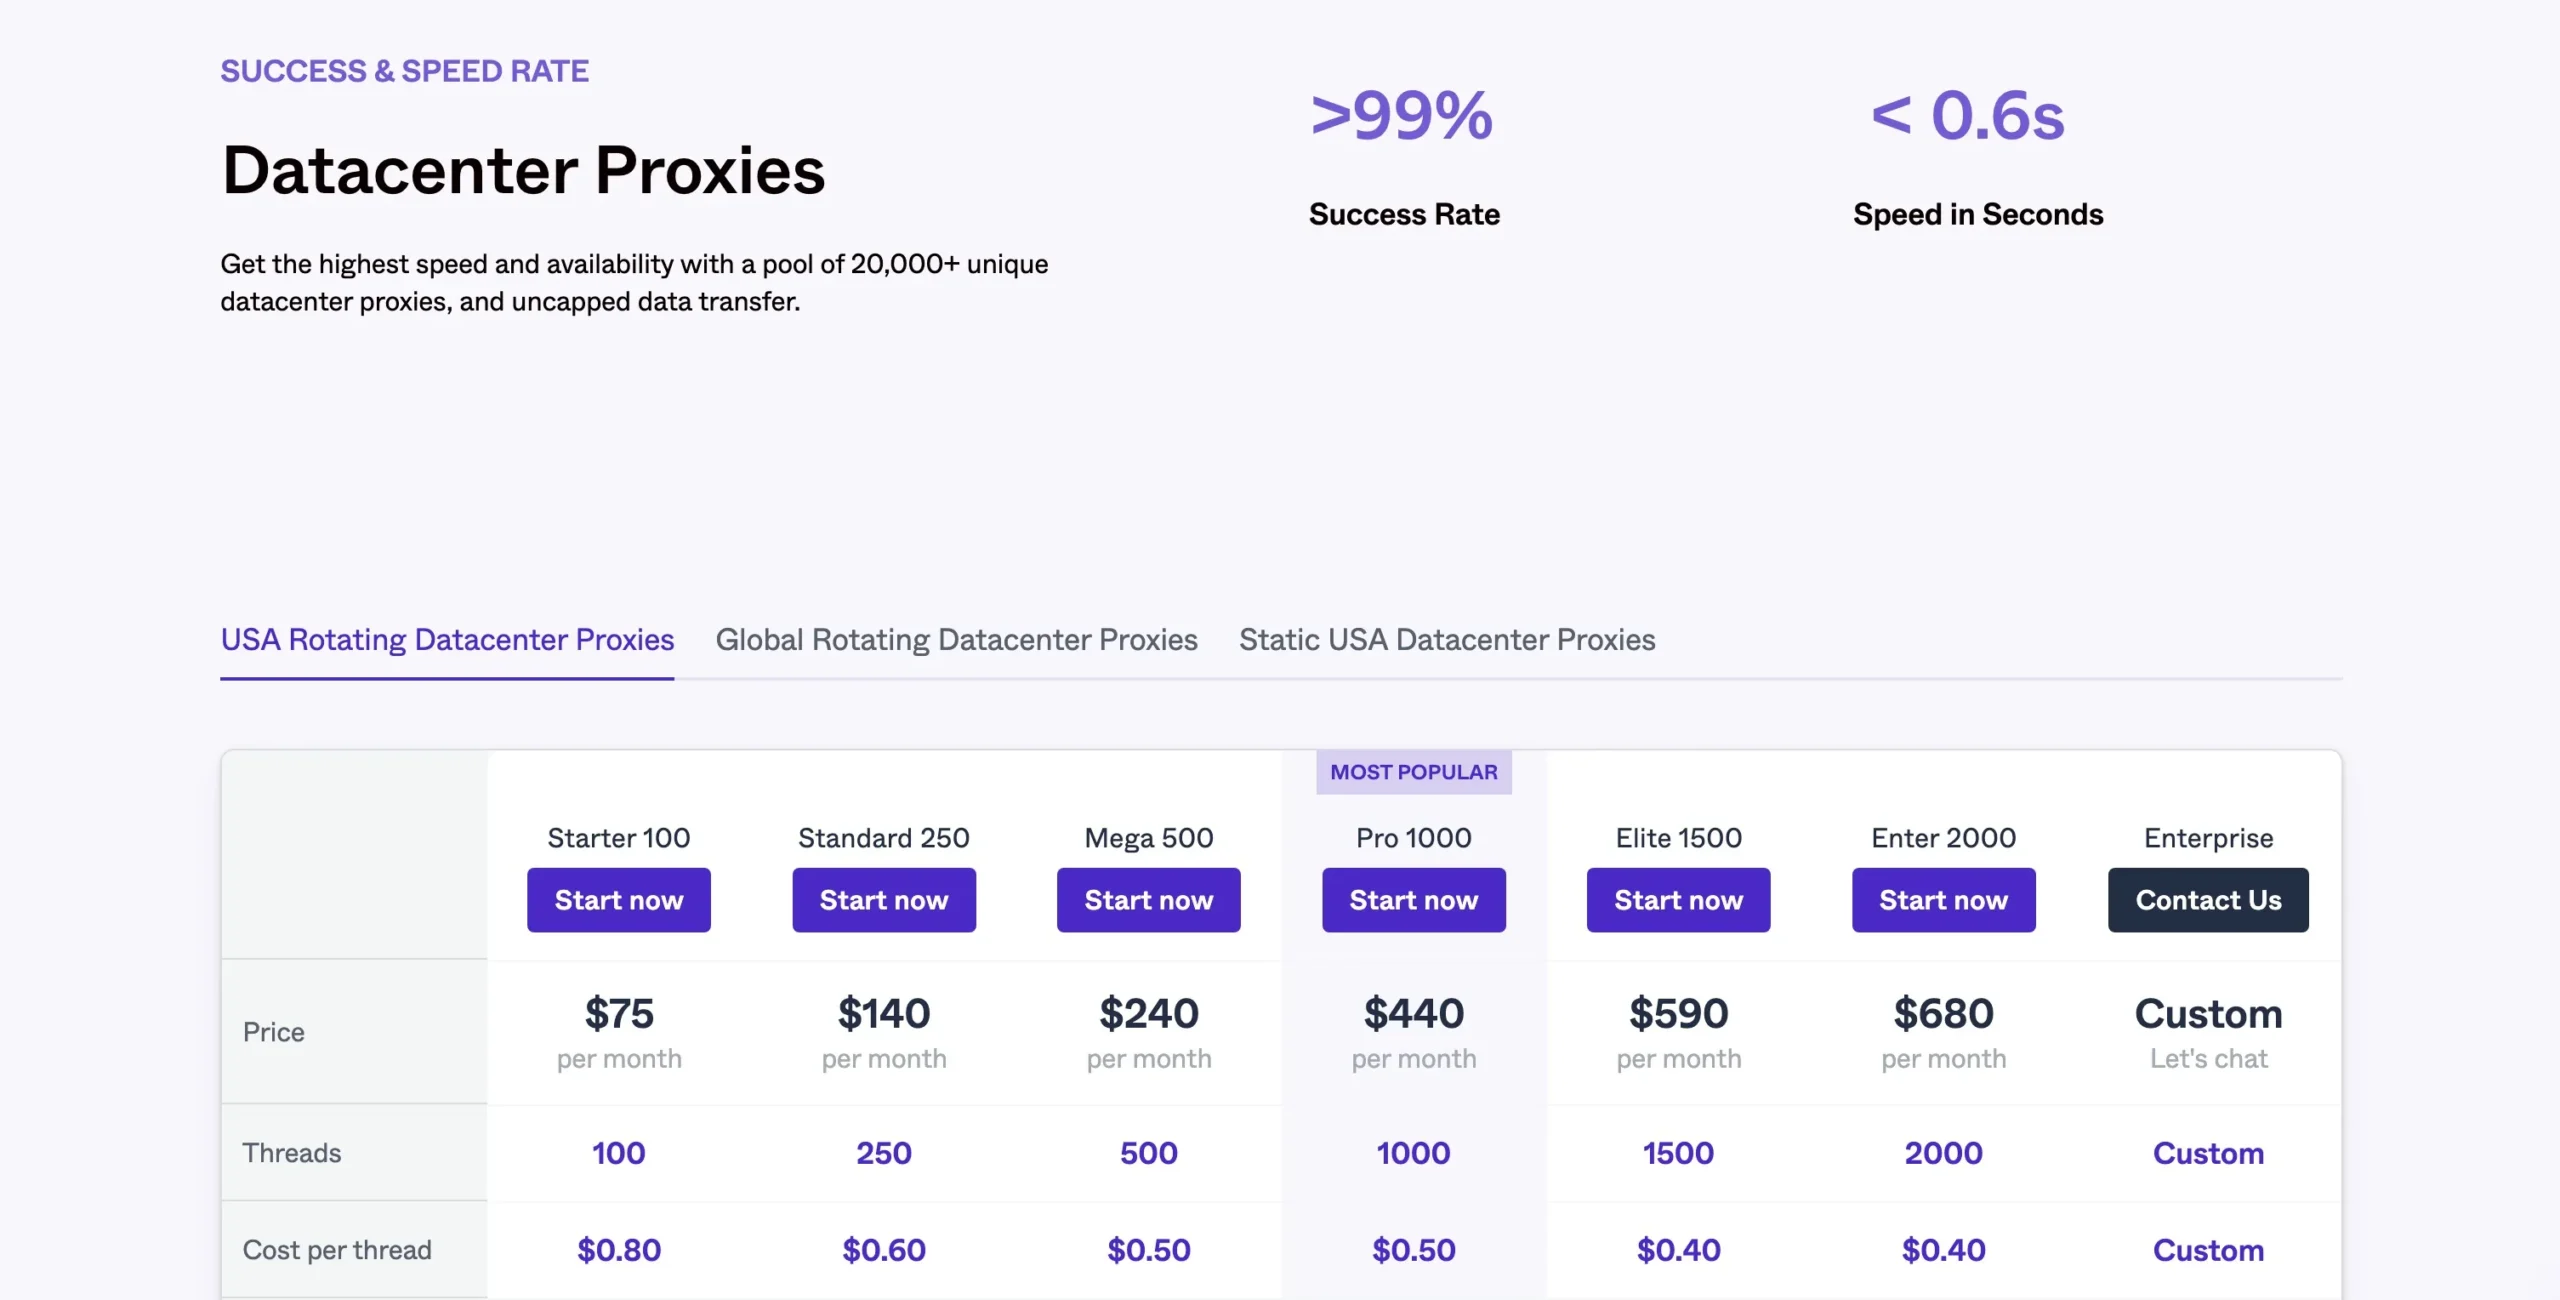Screen dimensions: 2560x1300
Task: Select USA Rotating Datacenter Proxies tab
Action: point(447,640)
